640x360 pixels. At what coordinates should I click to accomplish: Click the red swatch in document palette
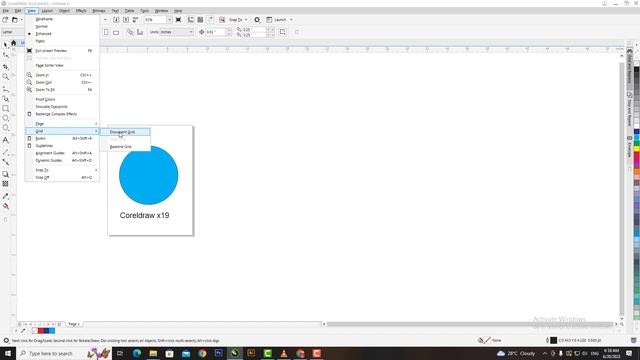41,331
